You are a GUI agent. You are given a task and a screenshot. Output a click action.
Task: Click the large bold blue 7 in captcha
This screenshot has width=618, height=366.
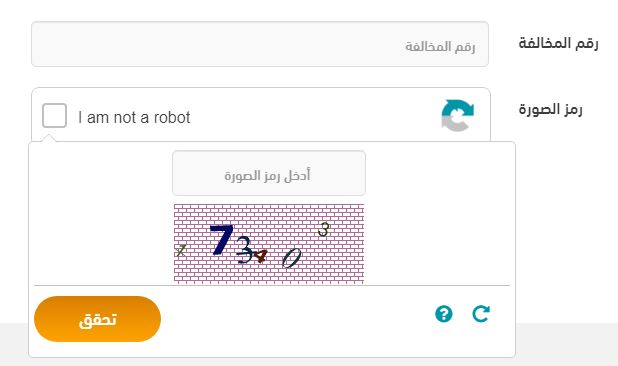click(x=222, y=240)
